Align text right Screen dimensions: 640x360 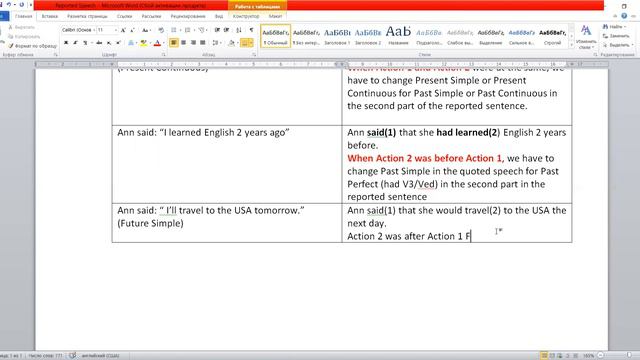pyautogui.click(x=193, y=42)
